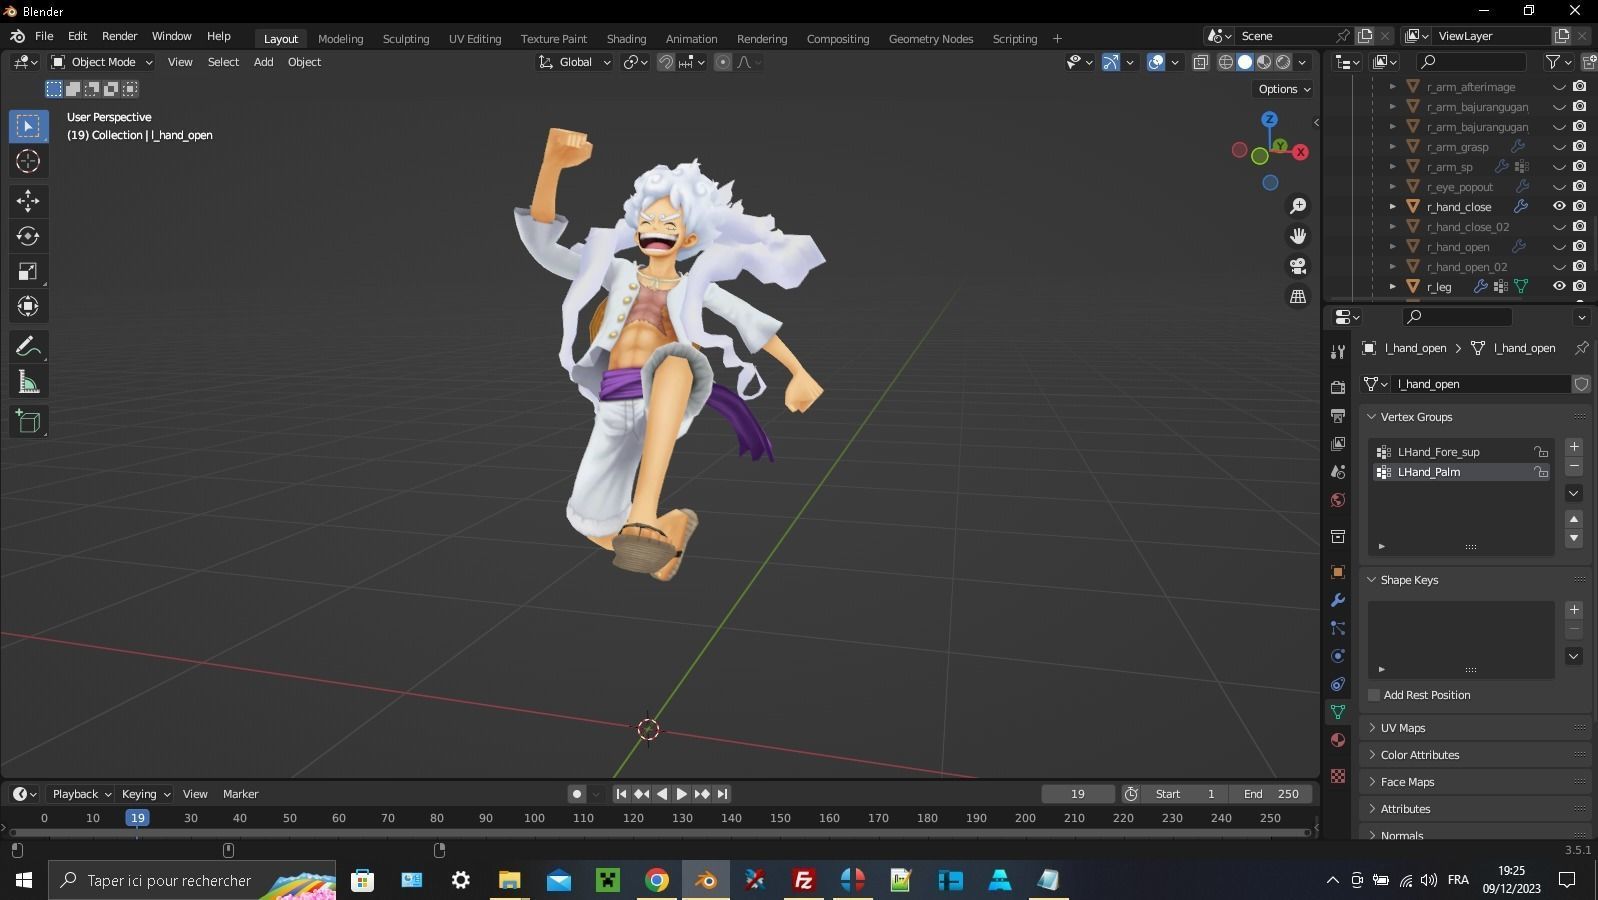Disable render for r_arm_grasp camera icon
The image size is (1598, 900).
[x=1580, y=146]
